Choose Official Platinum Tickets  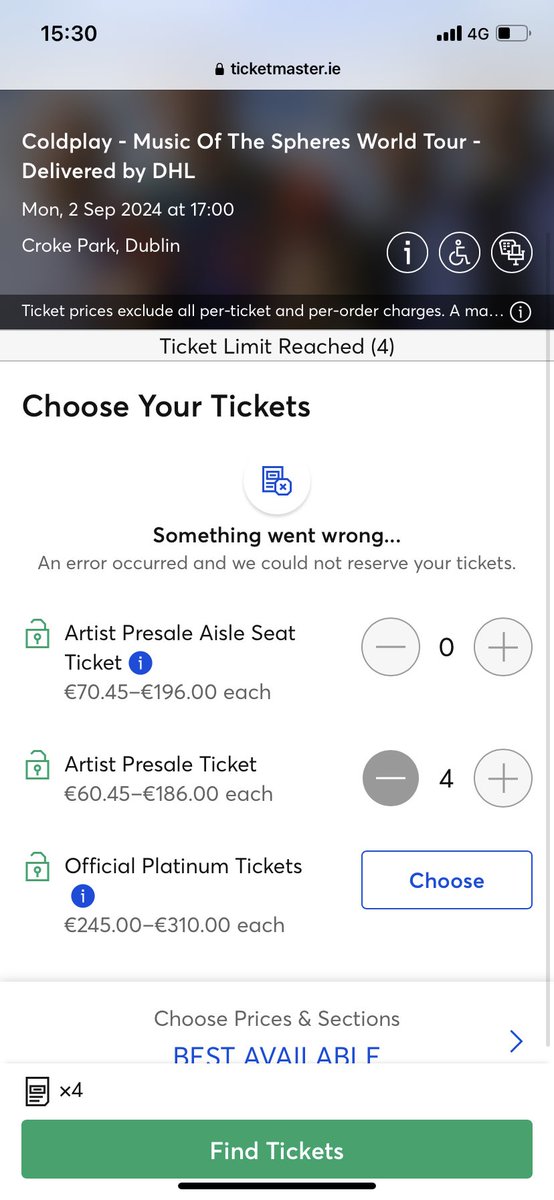click(x=447, y=880)
